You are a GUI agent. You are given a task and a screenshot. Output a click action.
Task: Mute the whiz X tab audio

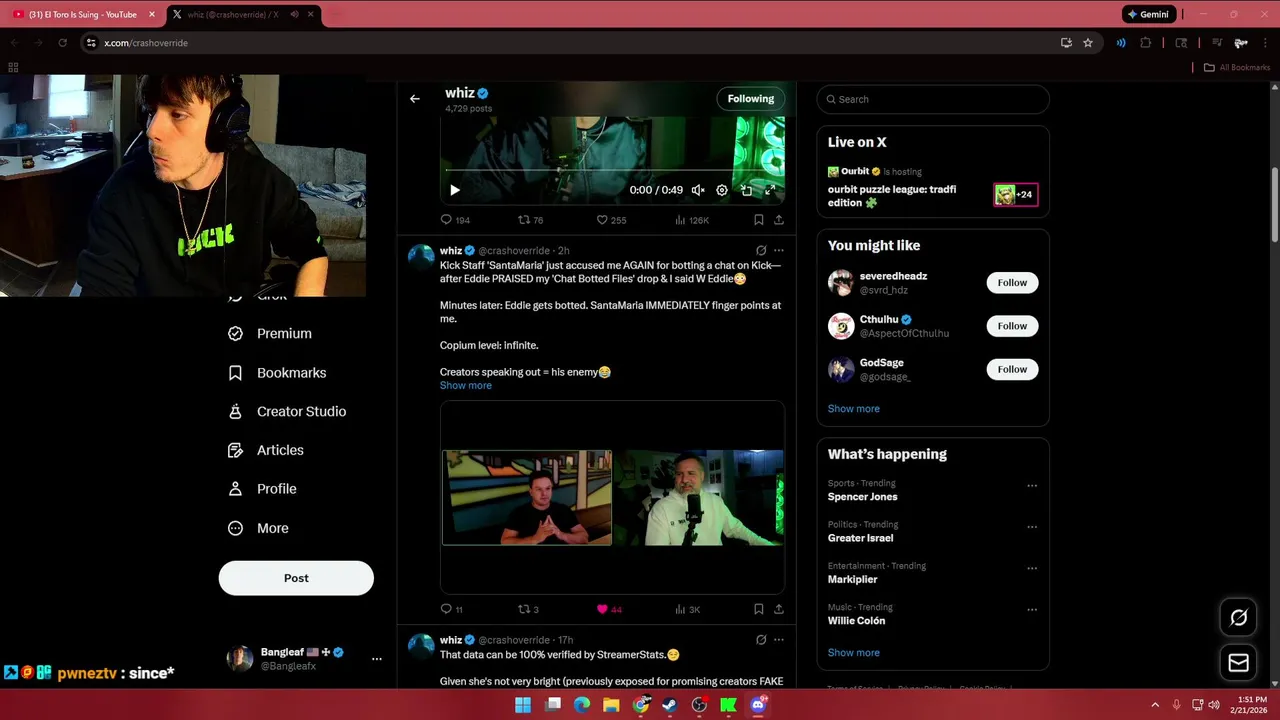[294, 14]
